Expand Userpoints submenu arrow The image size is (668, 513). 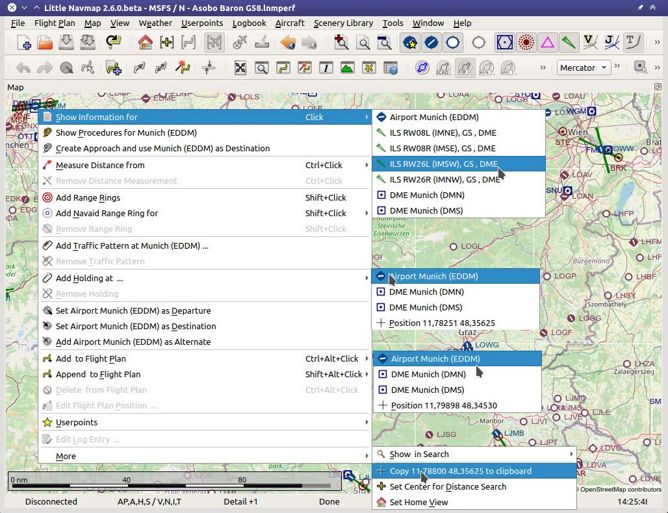[366, 422]
